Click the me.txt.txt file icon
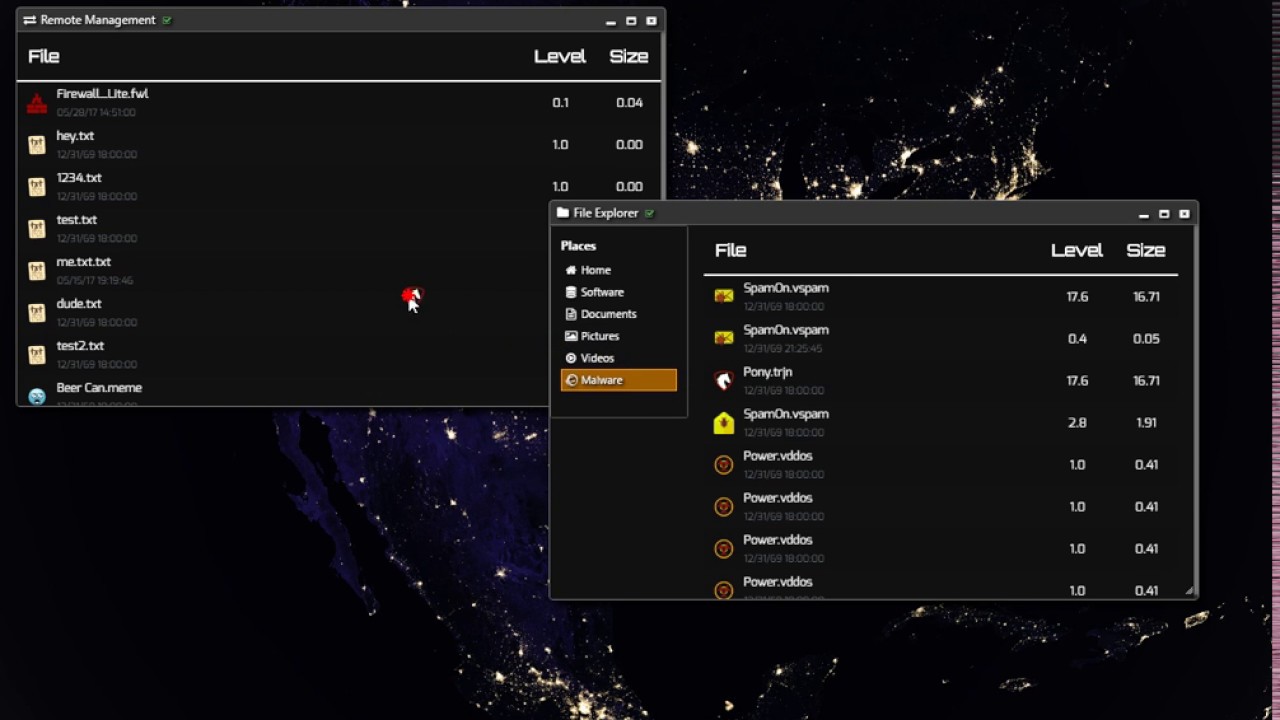 click(37, 271)
